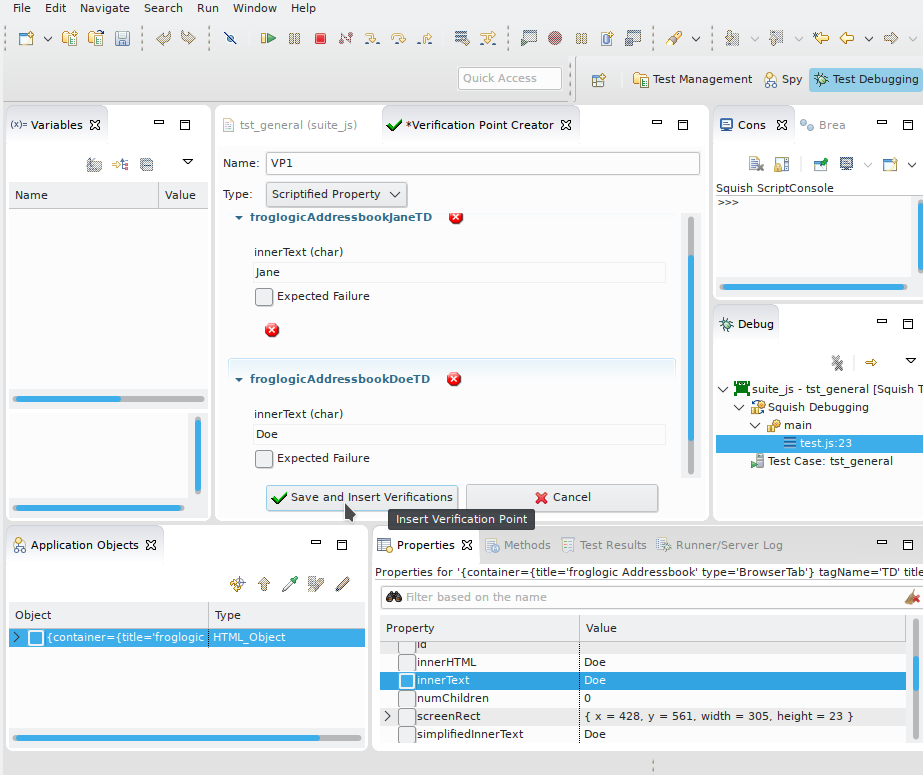This screenshot has height=775, width=923.
Task: Open the Navigate menu
Action: [104, 8]
